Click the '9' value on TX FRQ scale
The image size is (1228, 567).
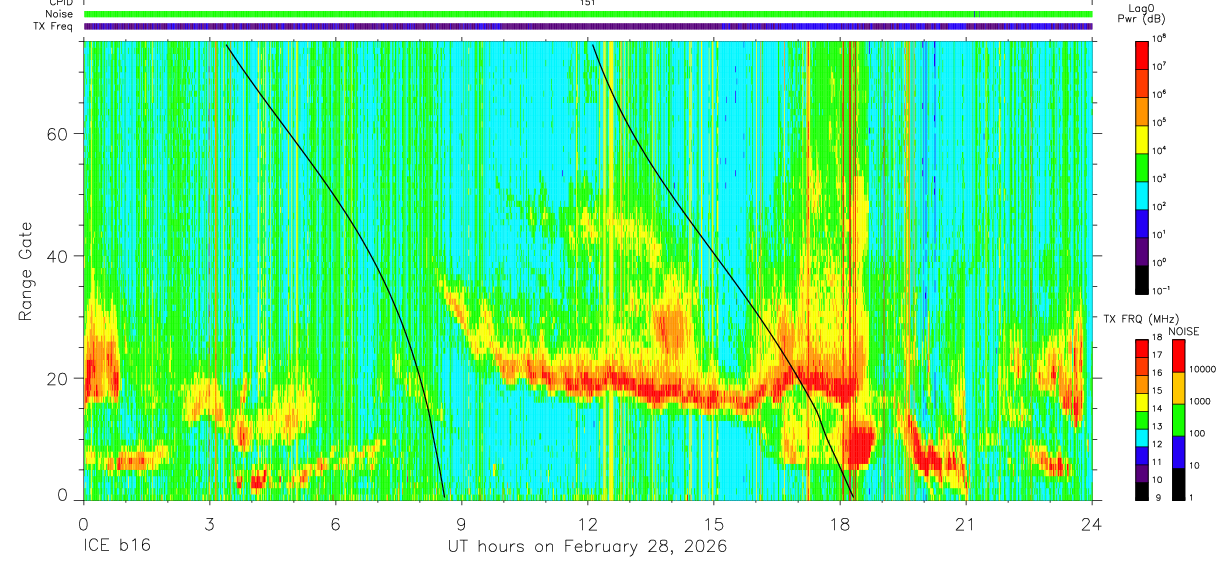(x=1158, y=497)
